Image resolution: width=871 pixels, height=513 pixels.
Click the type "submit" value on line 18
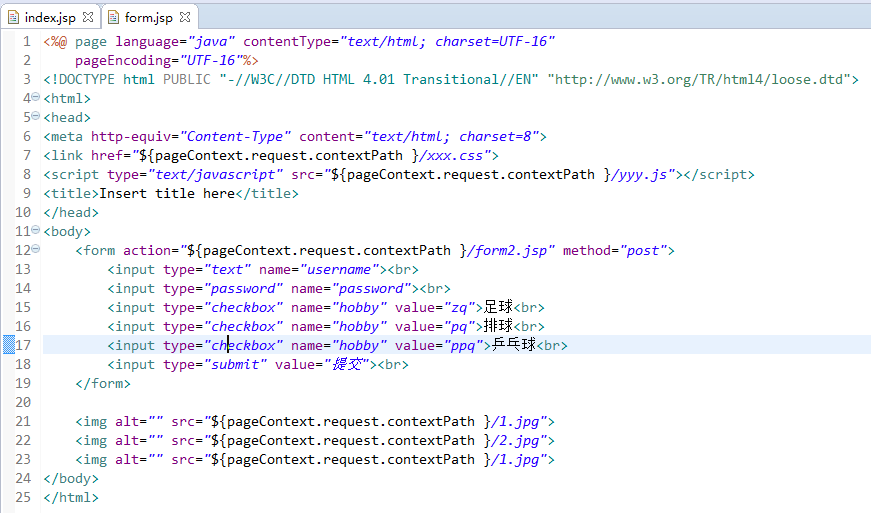pos(236,364)
